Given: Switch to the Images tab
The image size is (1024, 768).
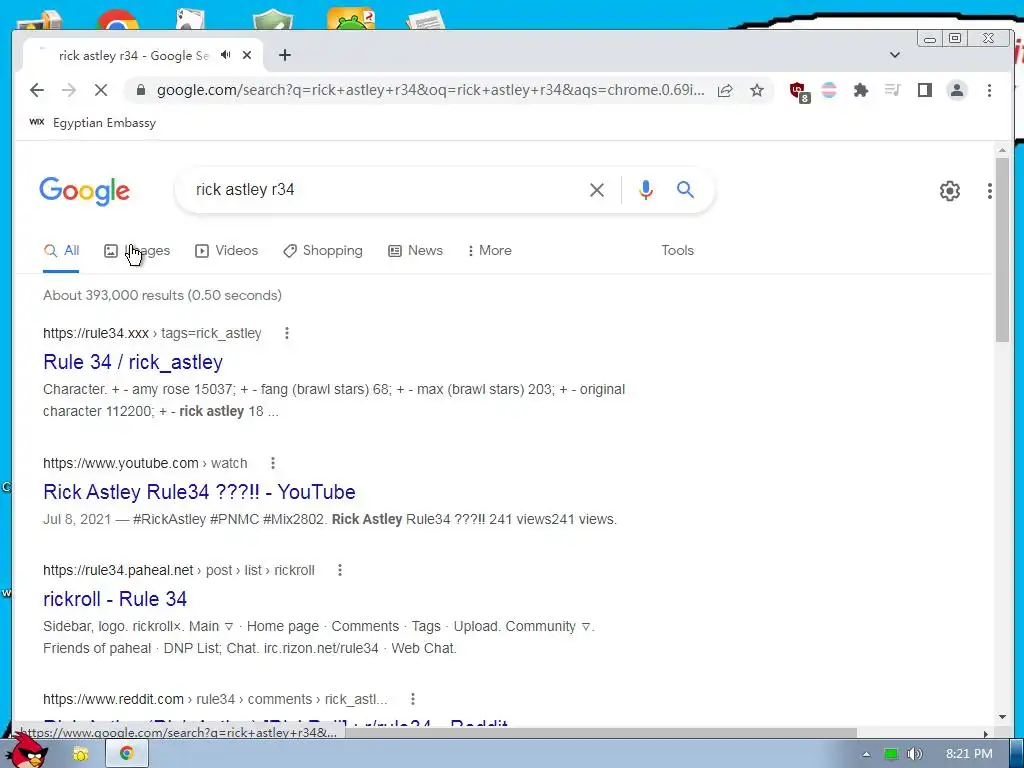Looking at the screenshot, I should 137,251.
